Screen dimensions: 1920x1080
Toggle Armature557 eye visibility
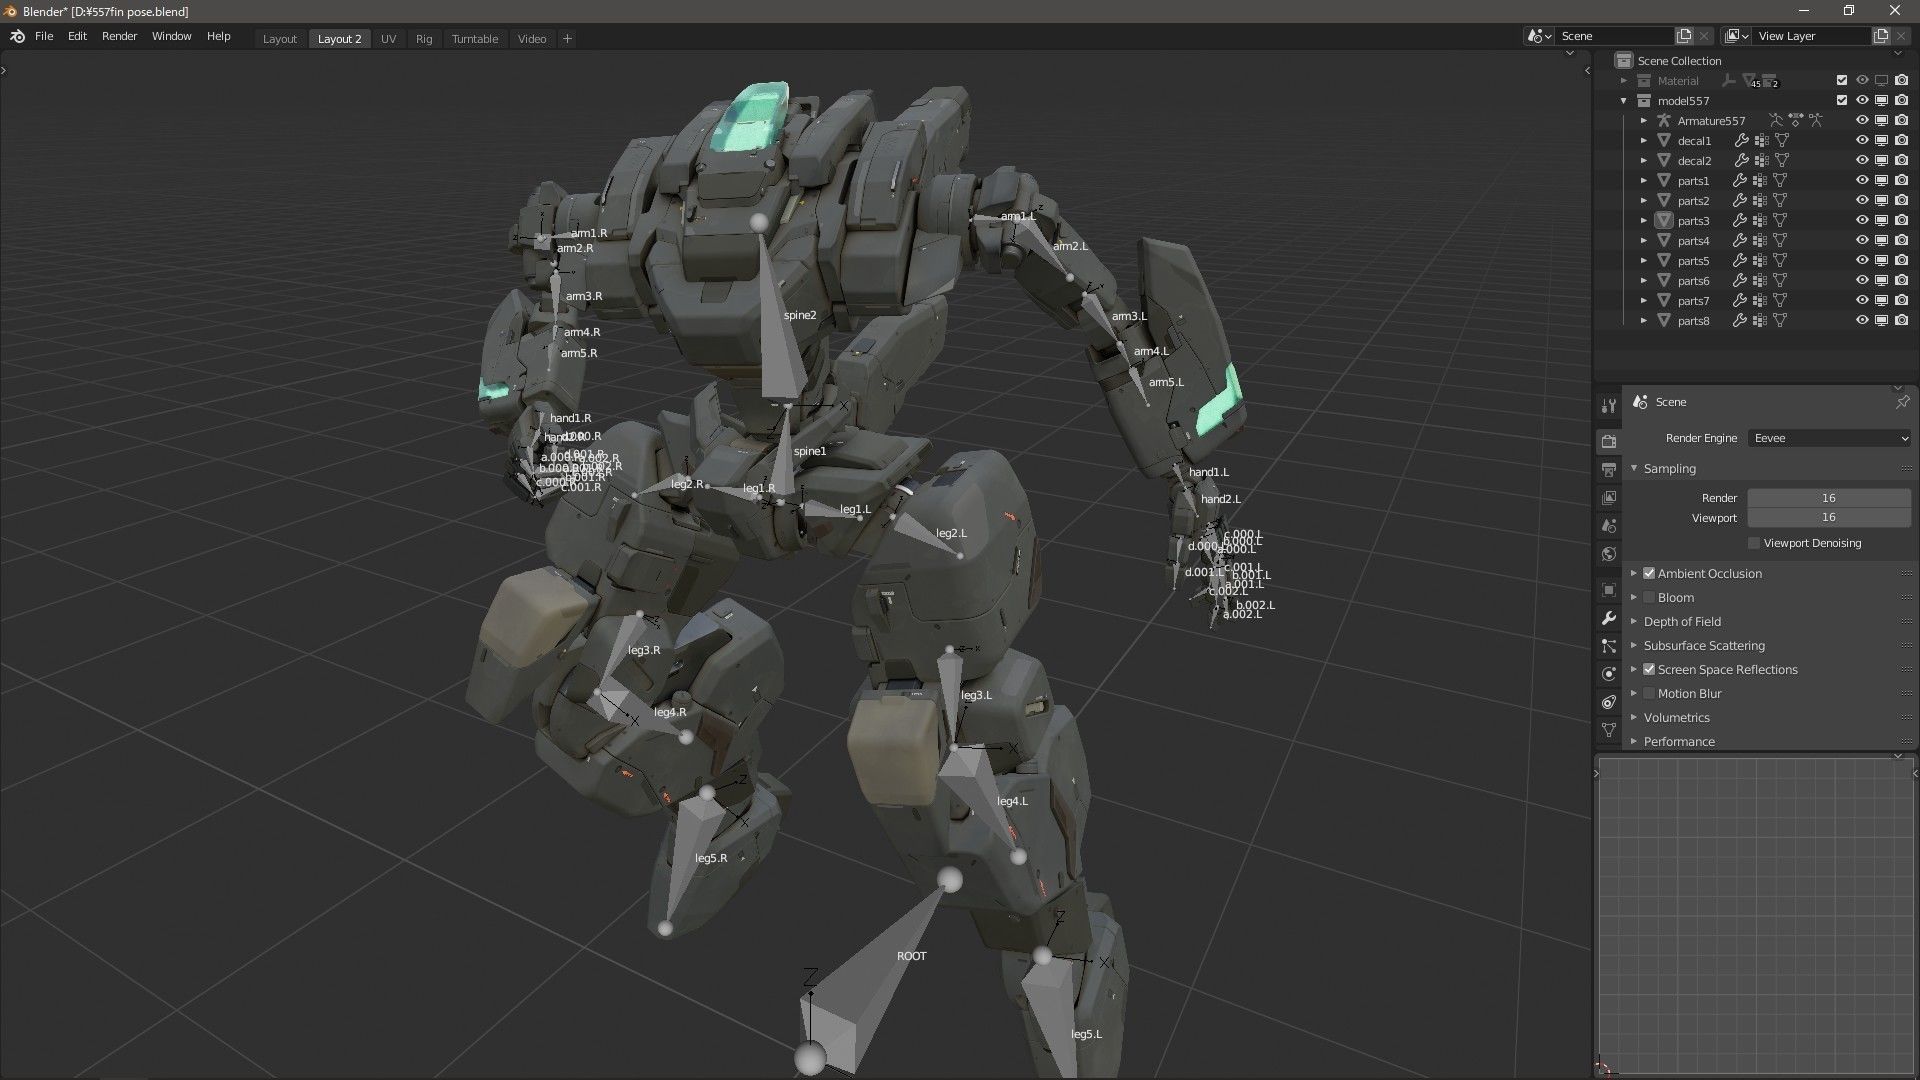coord(1862,121)
